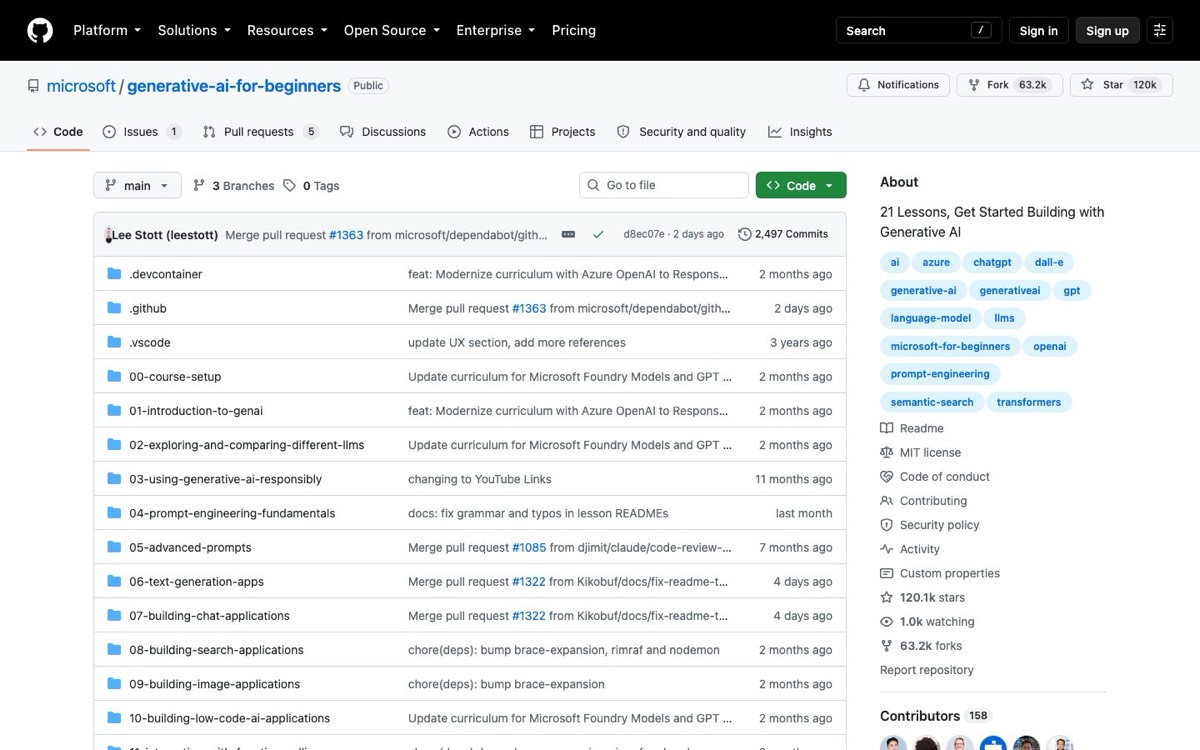The width and height of the screenshot is (1200, 750).
Task: Switch to the Issues tab
Action: click(x=141, y=132)
